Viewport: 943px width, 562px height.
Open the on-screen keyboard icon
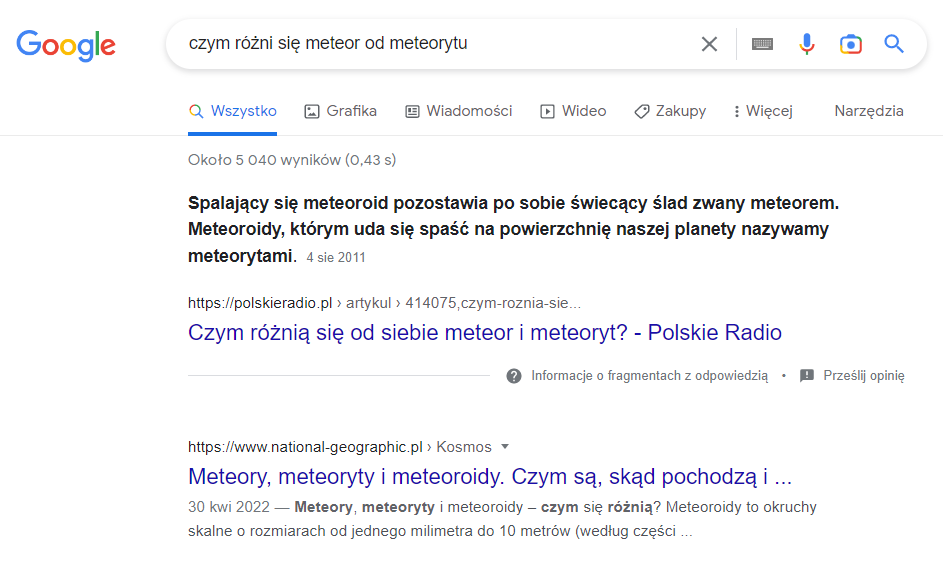762,44
